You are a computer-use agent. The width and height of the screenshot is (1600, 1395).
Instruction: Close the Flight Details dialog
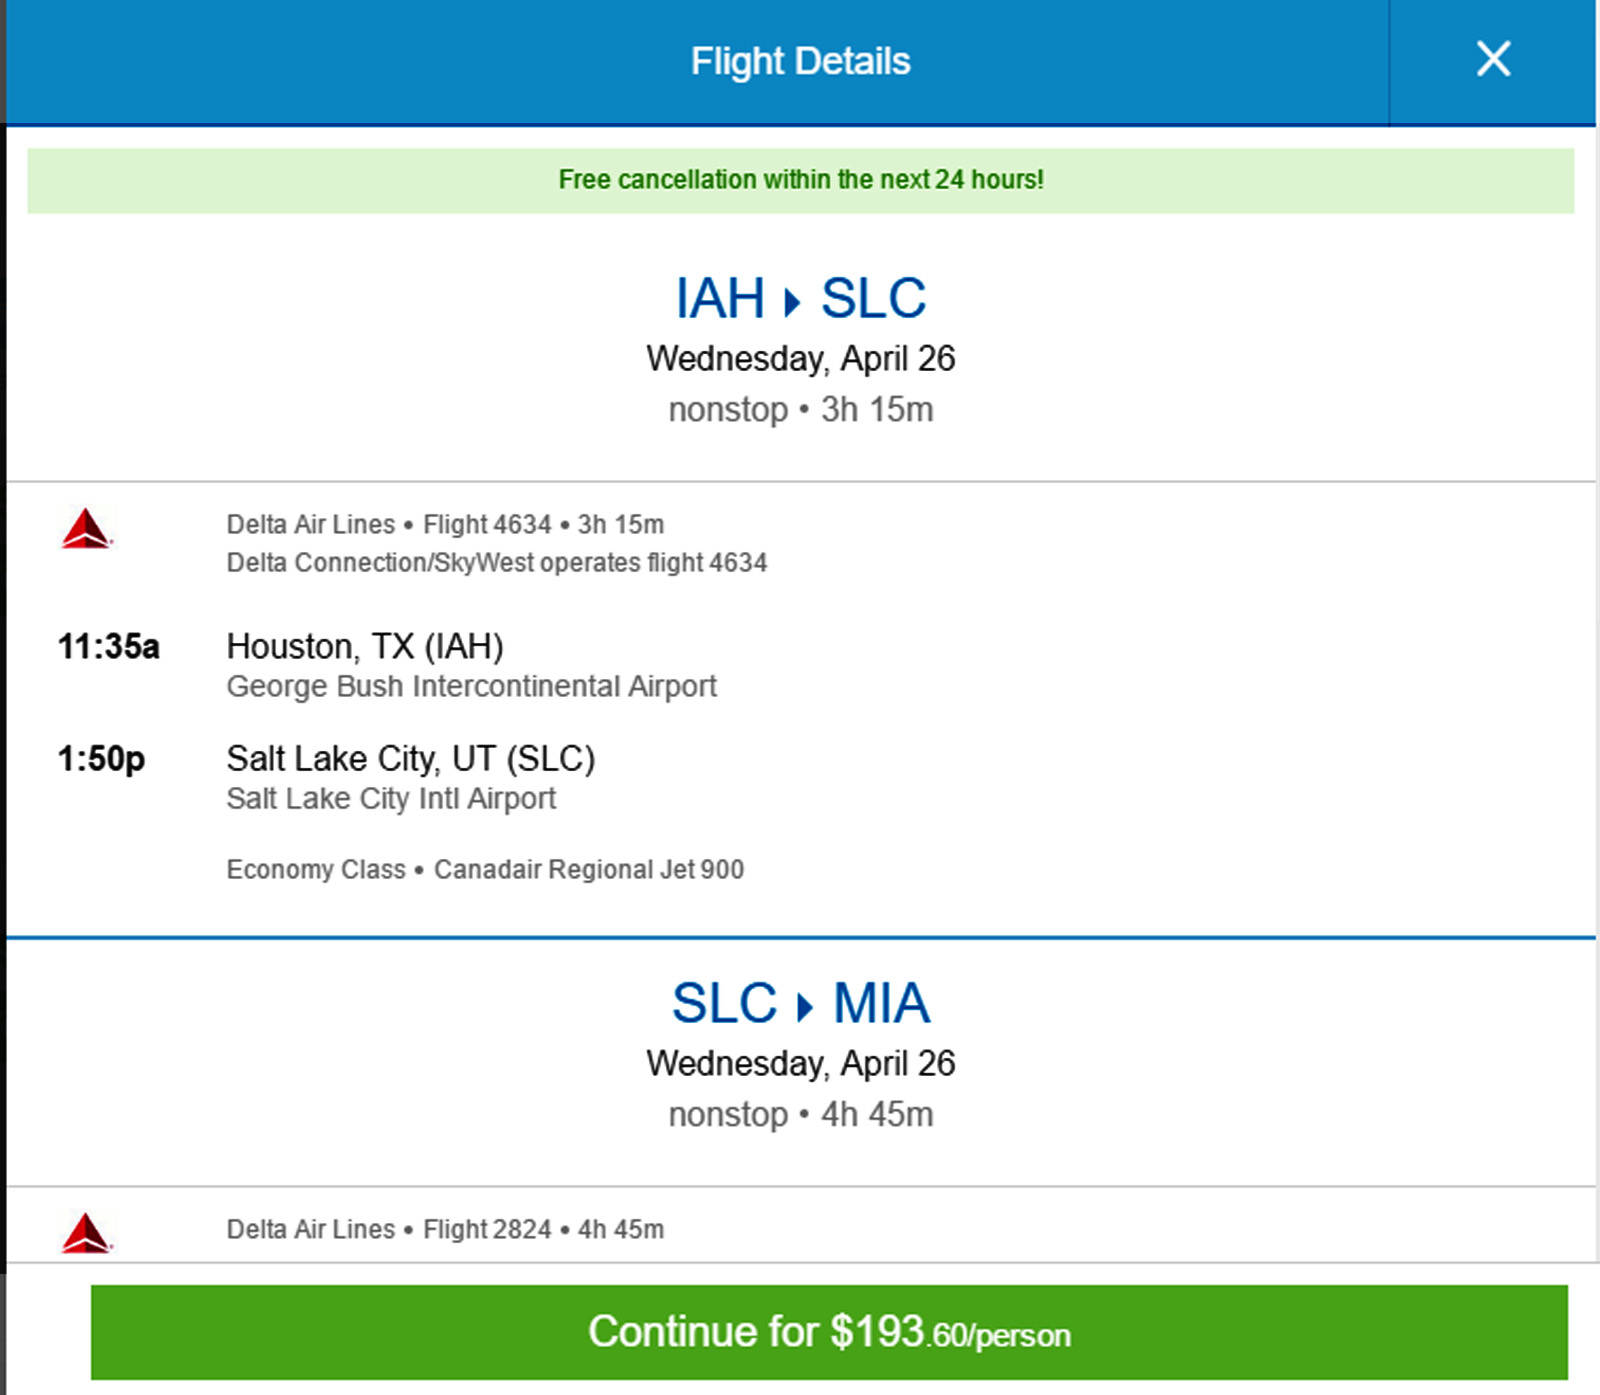[1493, 60]
